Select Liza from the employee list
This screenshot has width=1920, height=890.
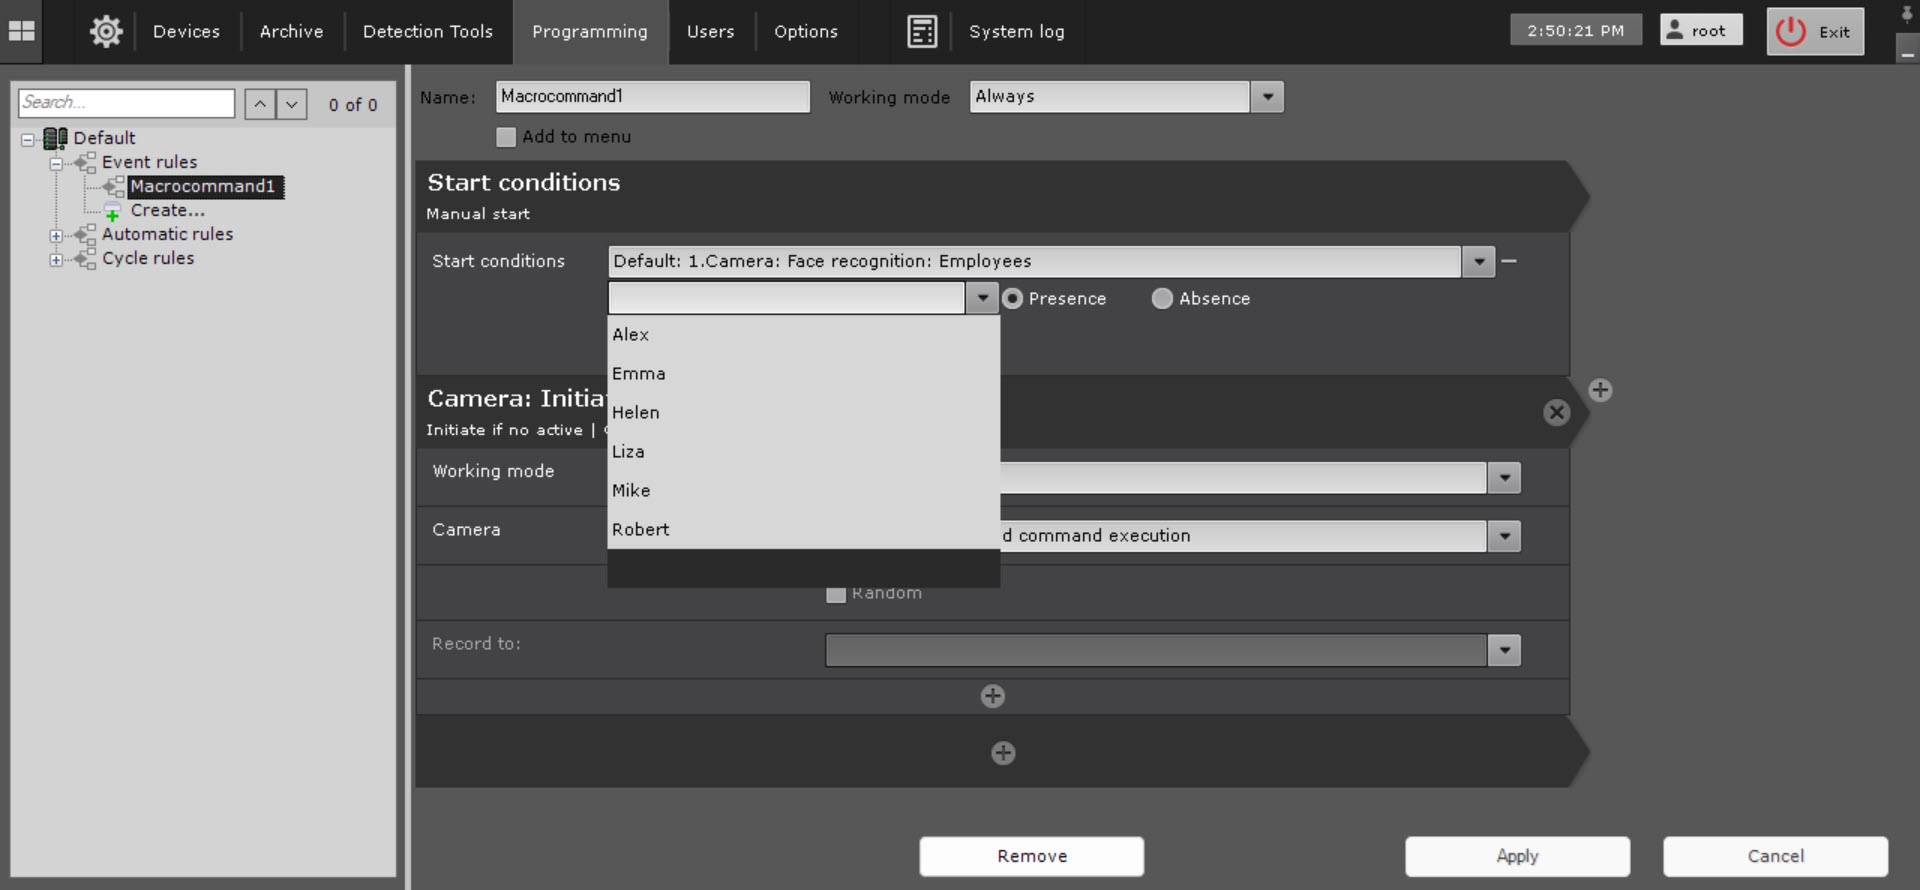(803, 451)
